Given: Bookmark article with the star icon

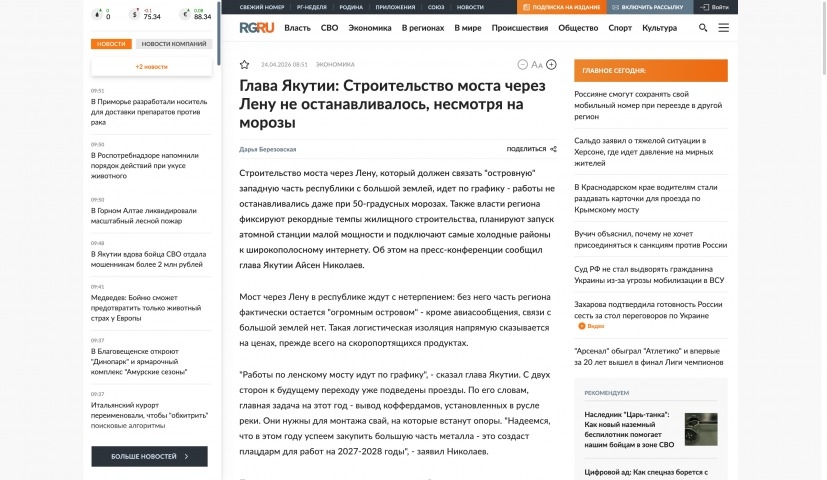Looking at the screenshot, I should click(x=244, y=64).
